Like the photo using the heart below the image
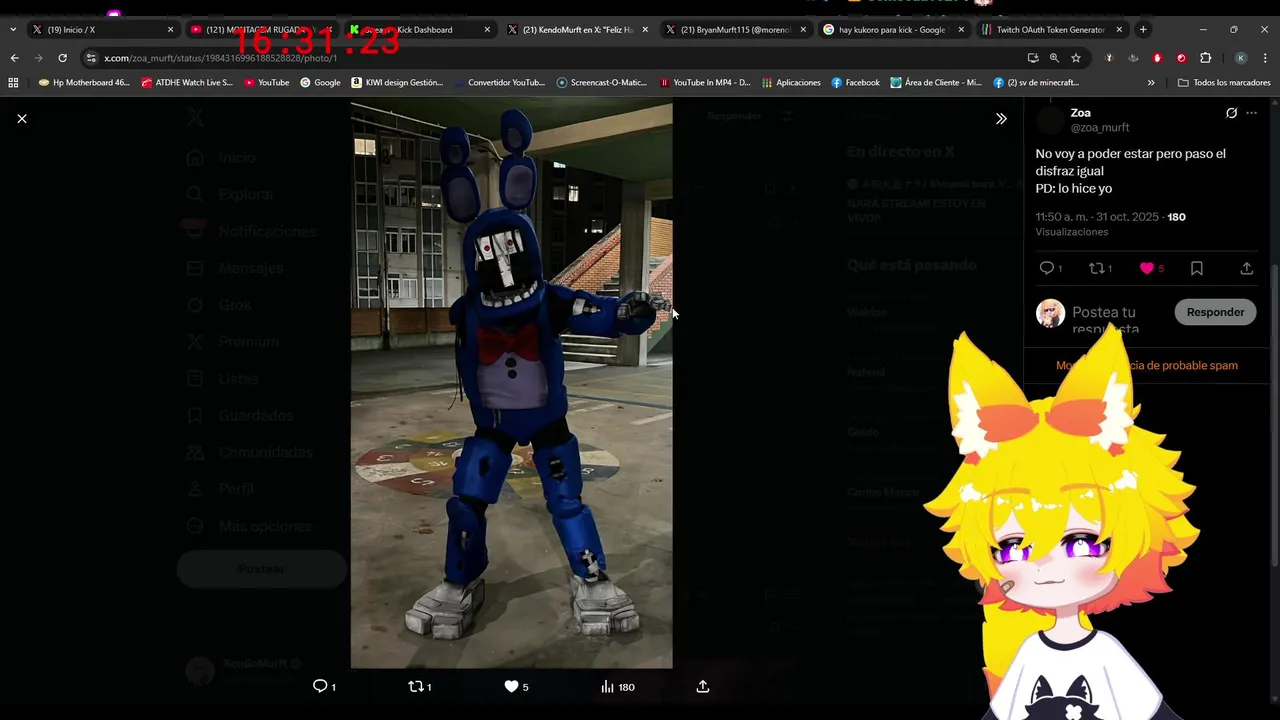The image size is (1280, 720). 511,686
